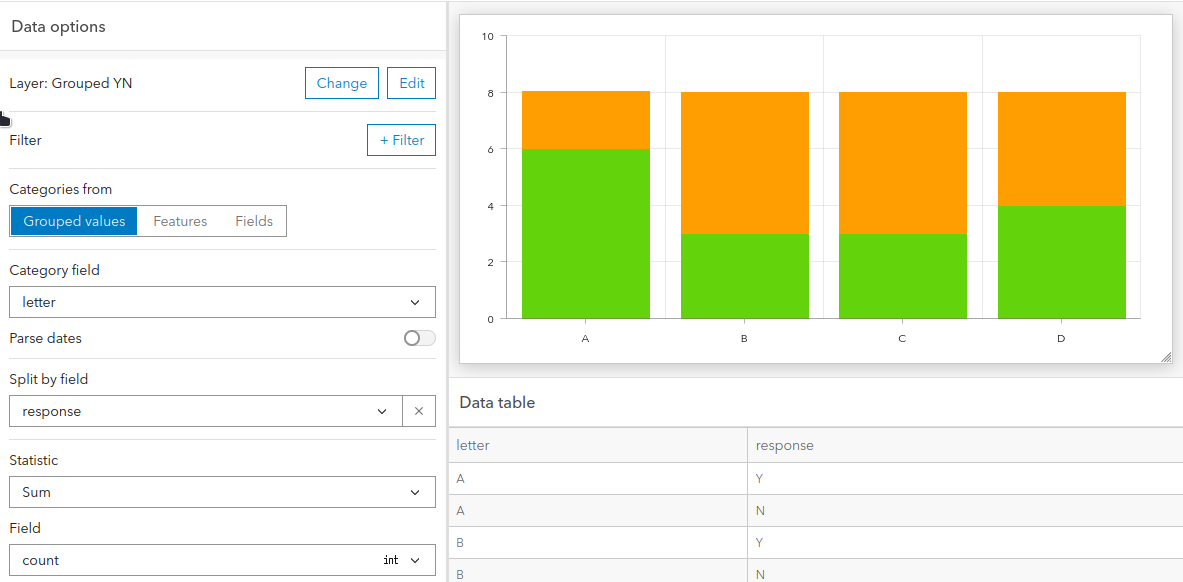Clear the Split by field selection
Screen dimensions: 1183x582
(x=419, y=411)
